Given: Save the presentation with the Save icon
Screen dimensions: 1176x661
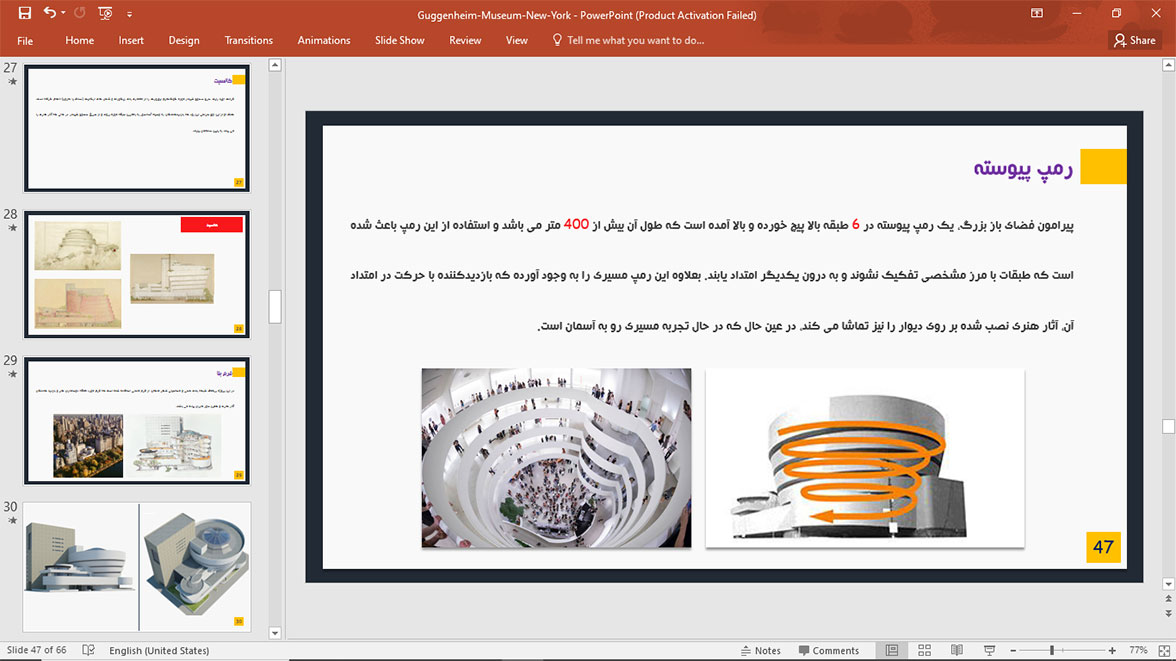Looking at the screenshot, I should pos(25,14).
